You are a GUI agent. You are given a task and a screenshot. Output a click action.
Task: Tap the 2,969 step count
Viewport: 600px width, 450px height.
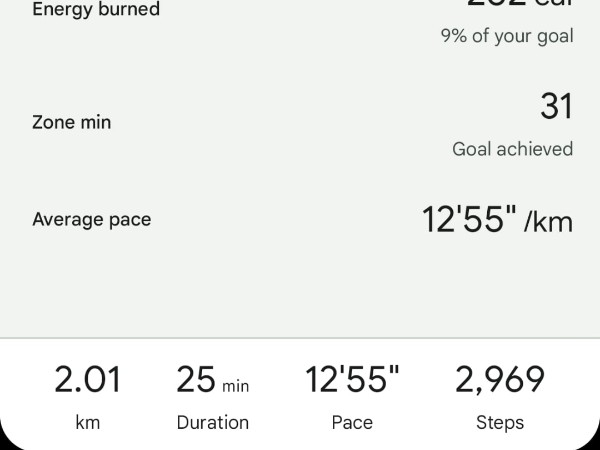(x=500, y=380)
